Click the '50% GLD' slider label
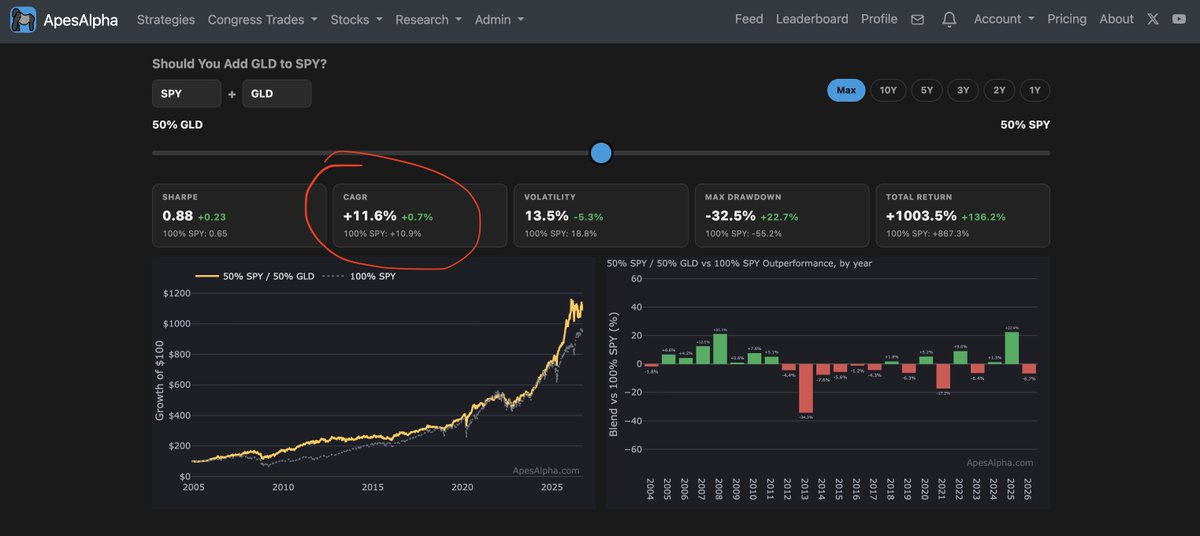This screenshot has height=536, width=1200. tap(177, 125)
